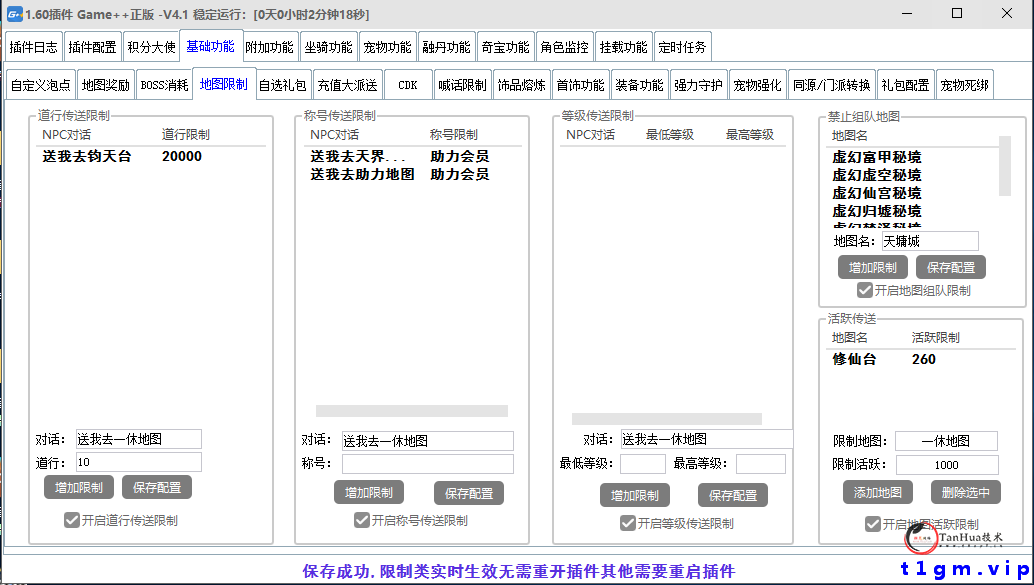
Task: Uncheck 开启地图组队限制
Action: 866,290
